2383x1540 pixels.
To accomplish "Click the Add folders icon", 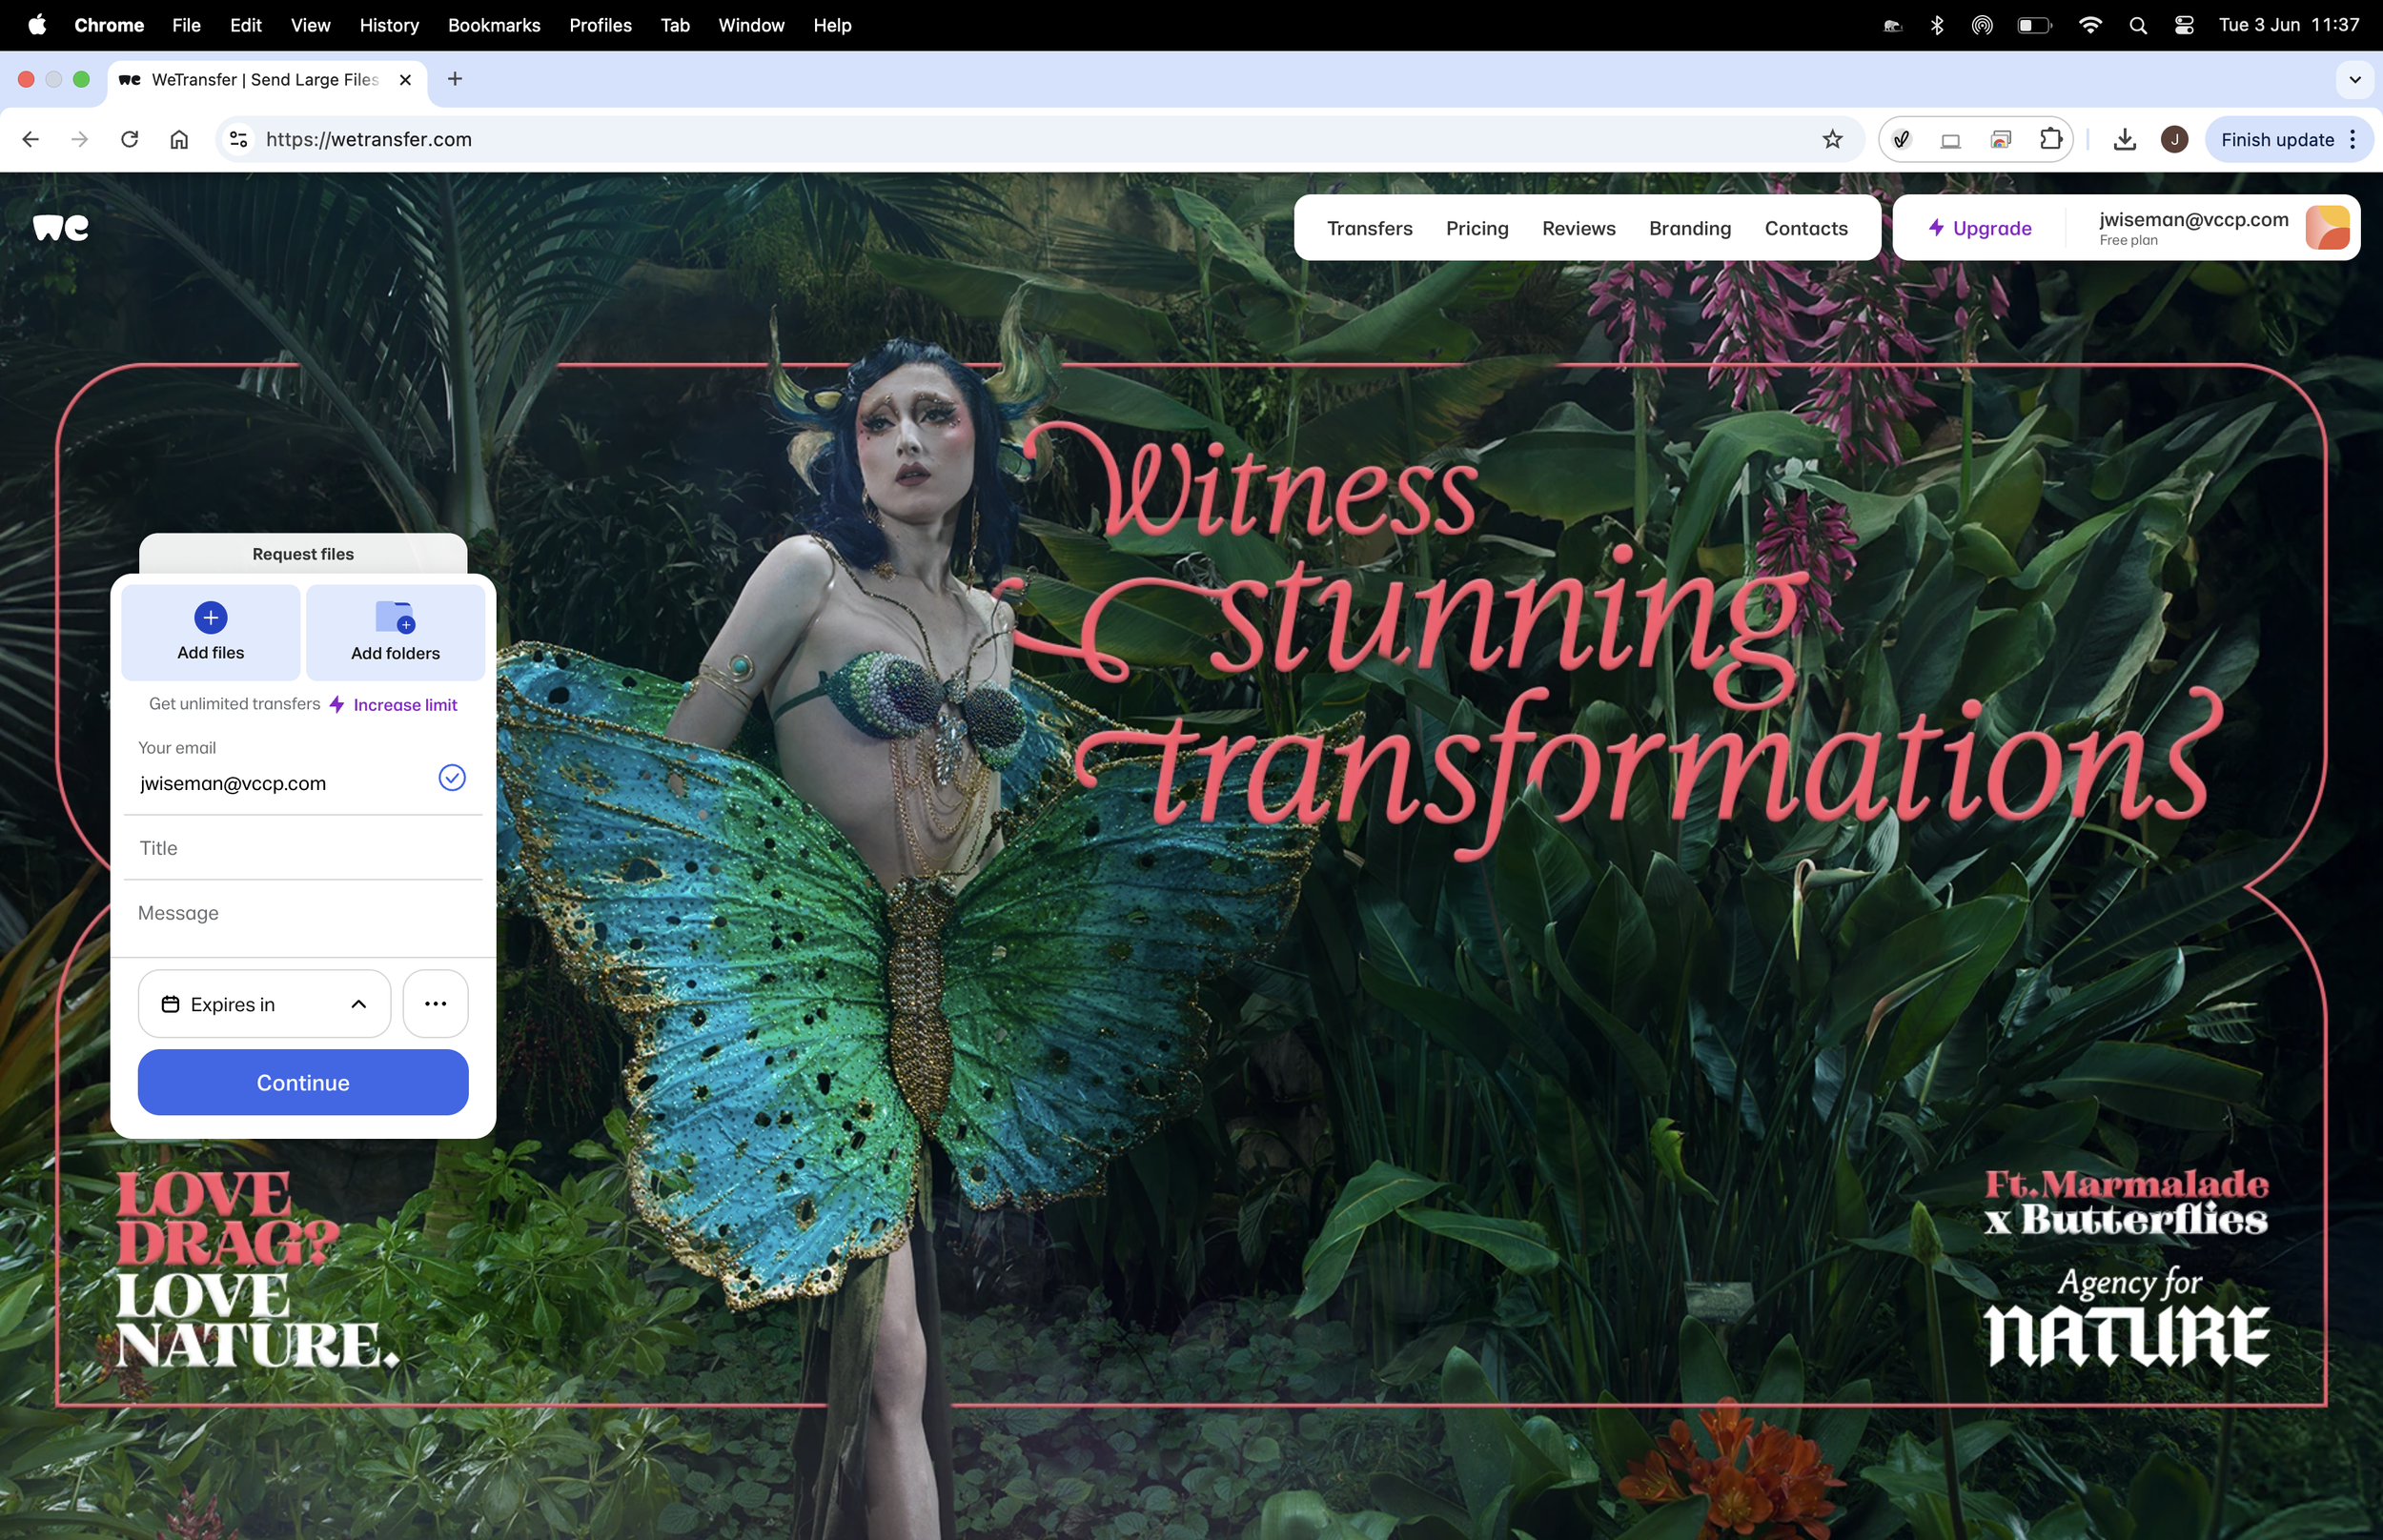I will 395,618.
